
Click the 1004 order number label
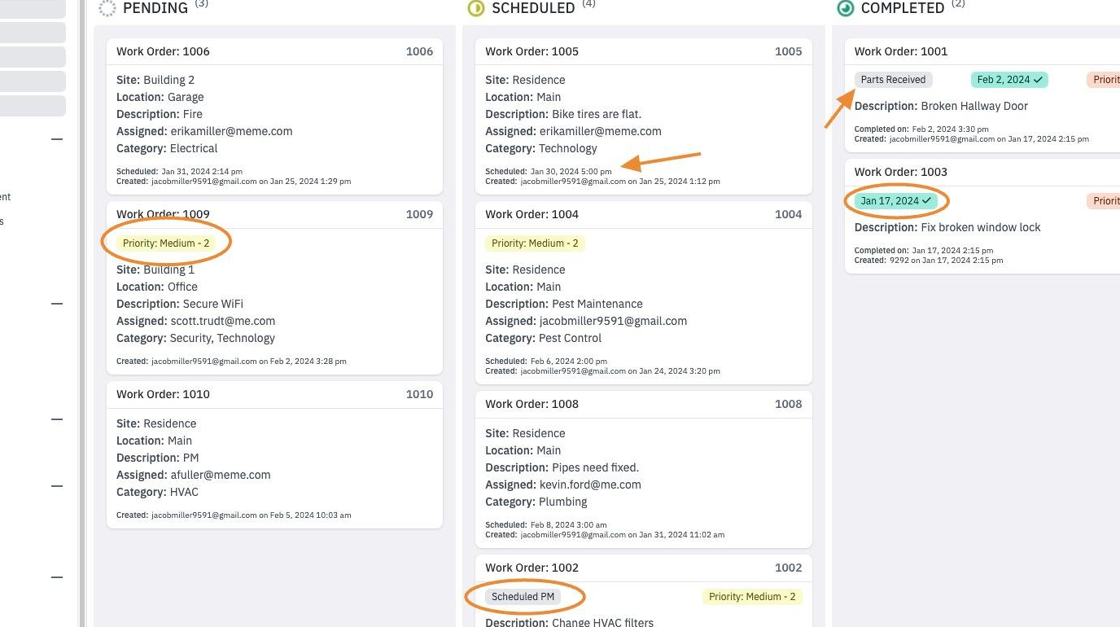point(788,214)
